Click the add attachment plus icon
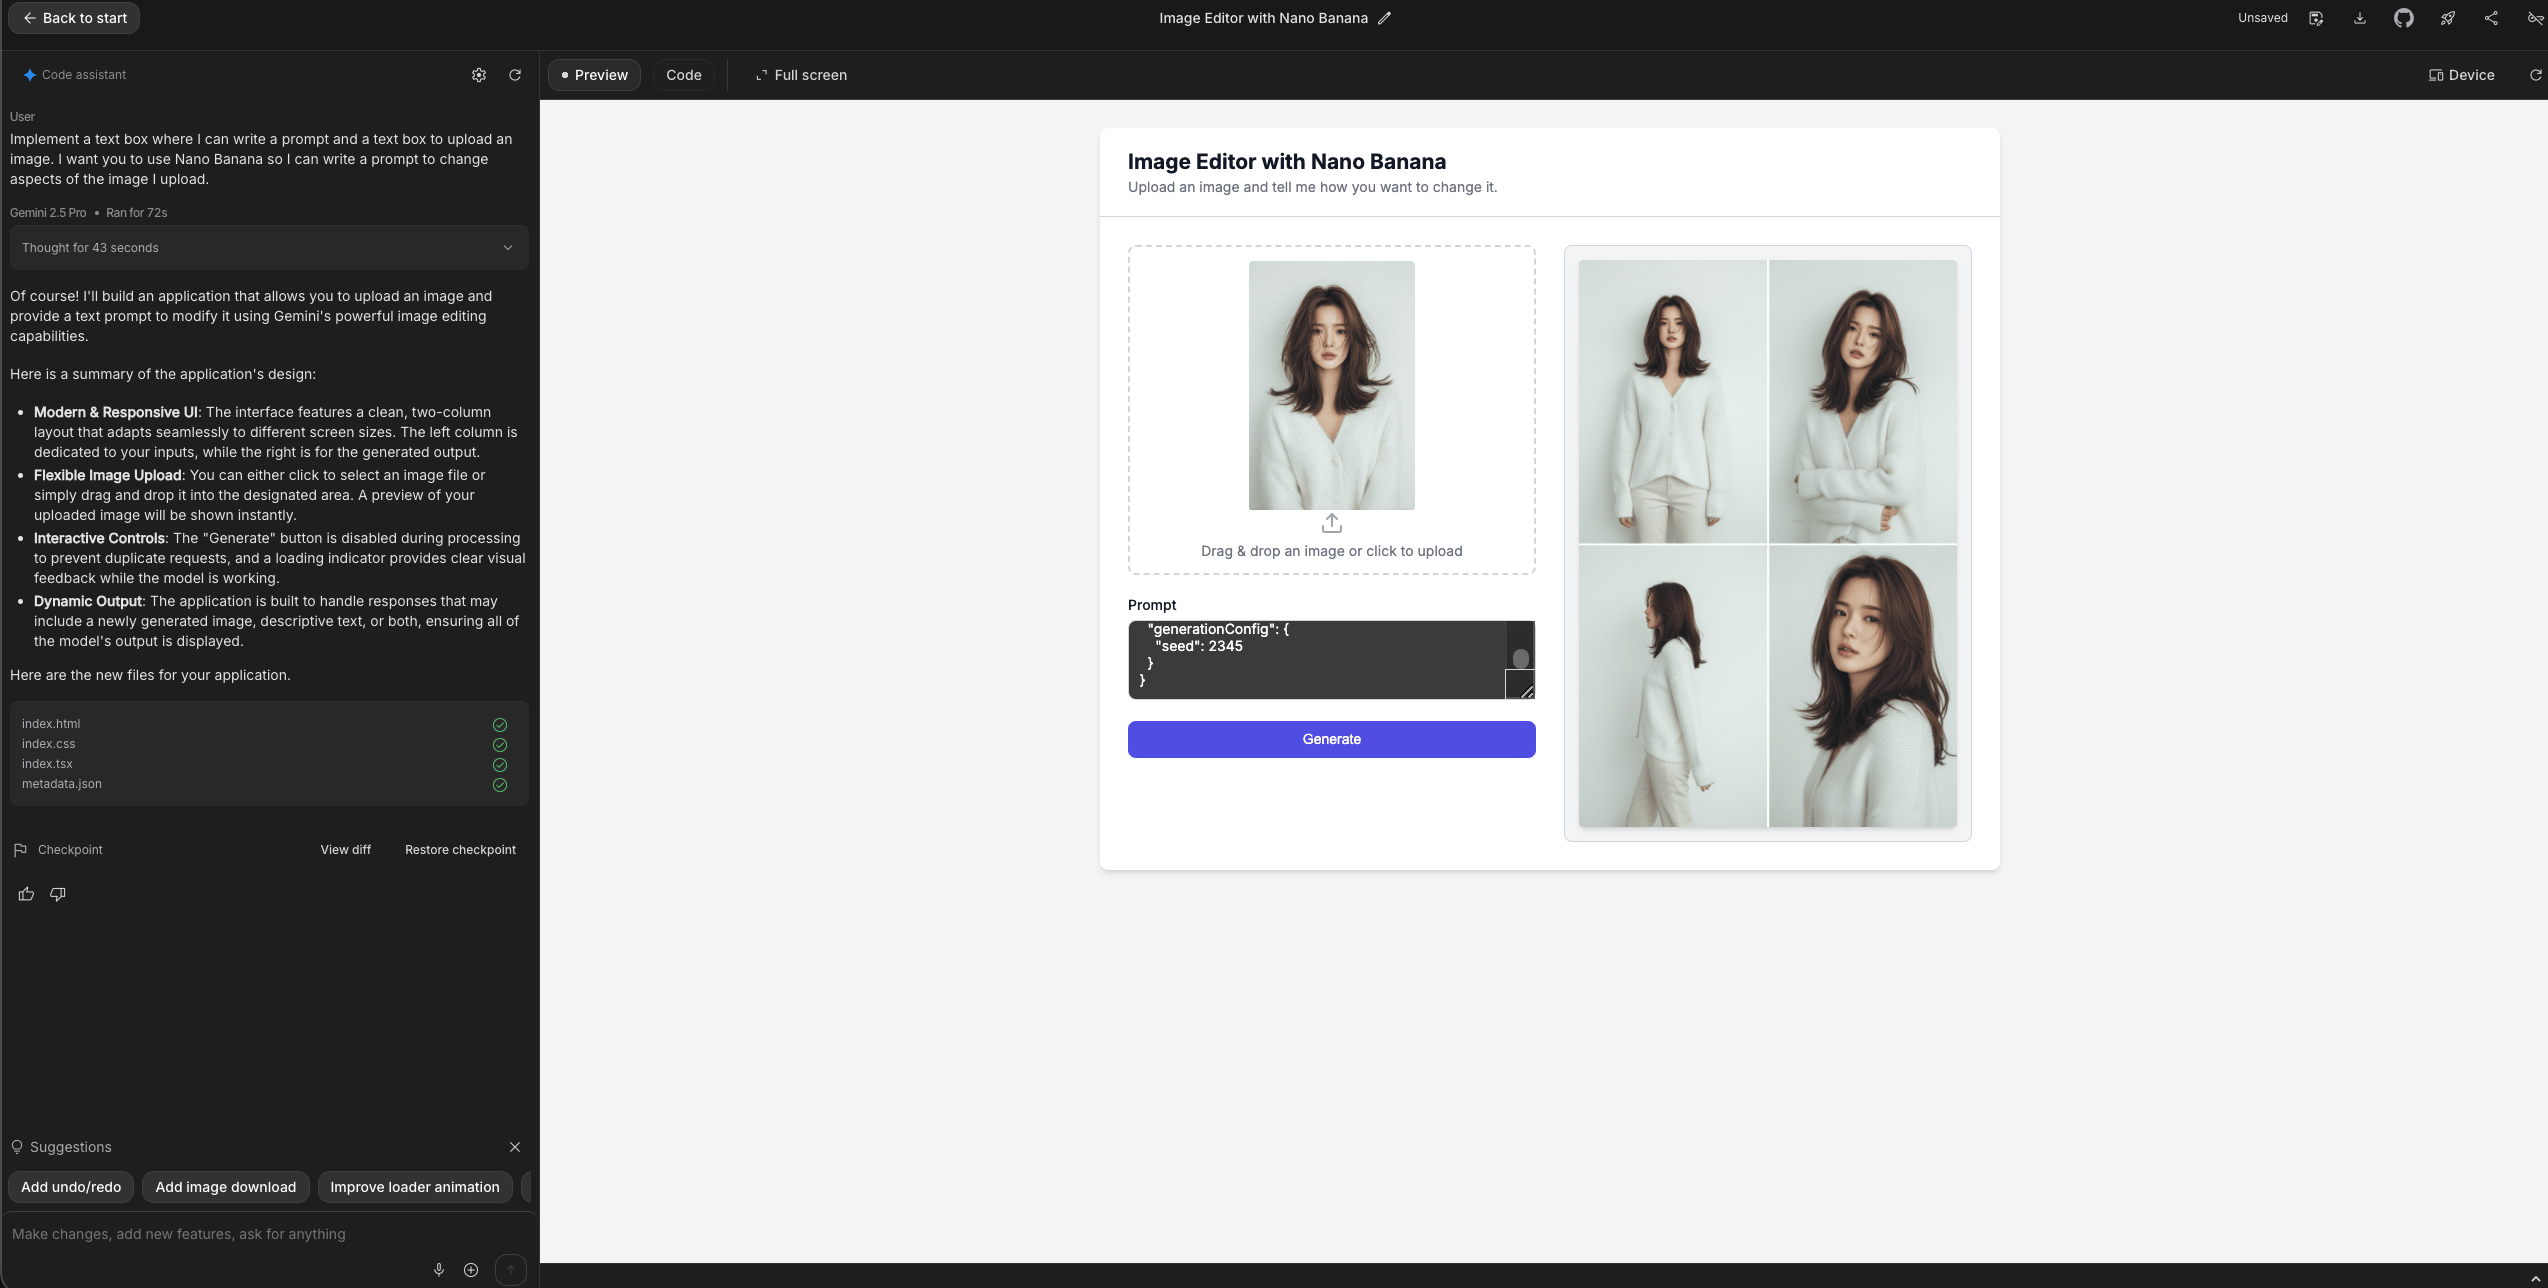2548x1288 pixels. coord(471,1270)
